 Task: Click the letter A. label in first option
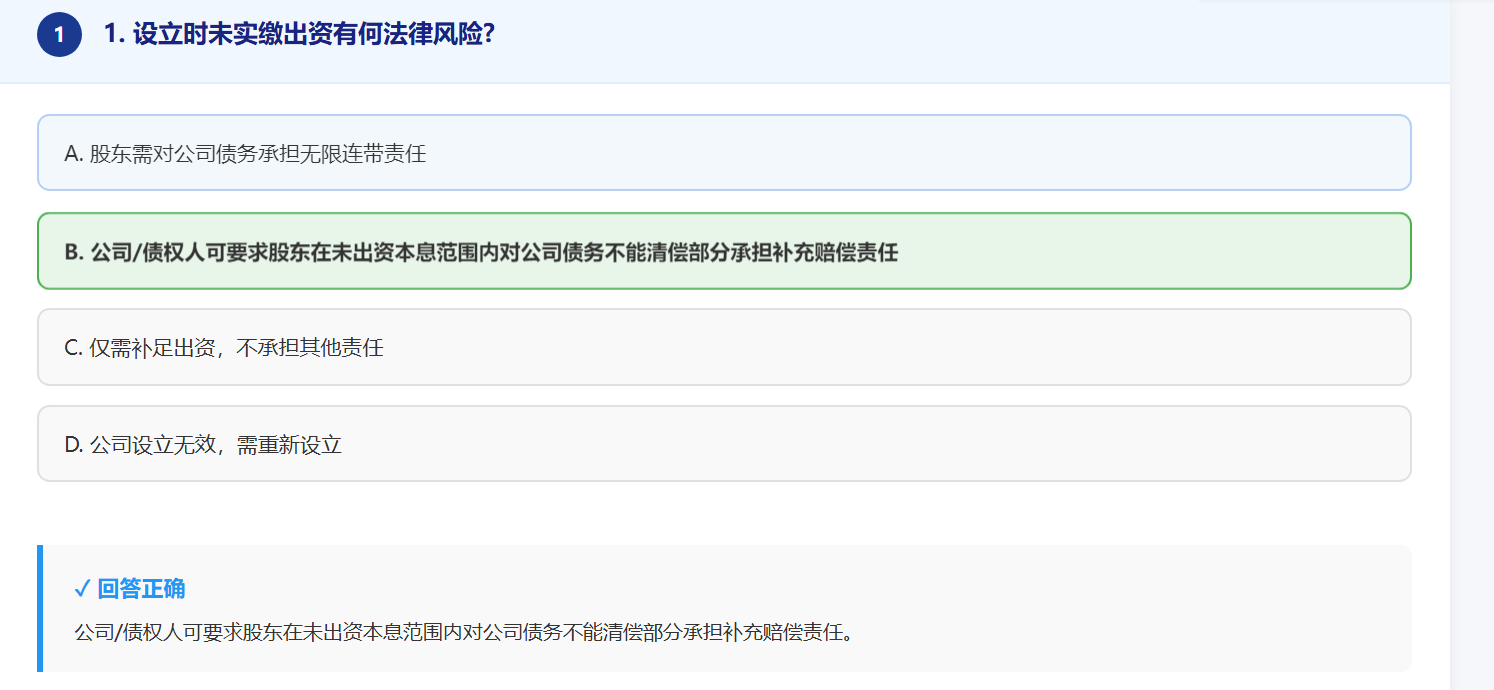click(x=73, y=154)
